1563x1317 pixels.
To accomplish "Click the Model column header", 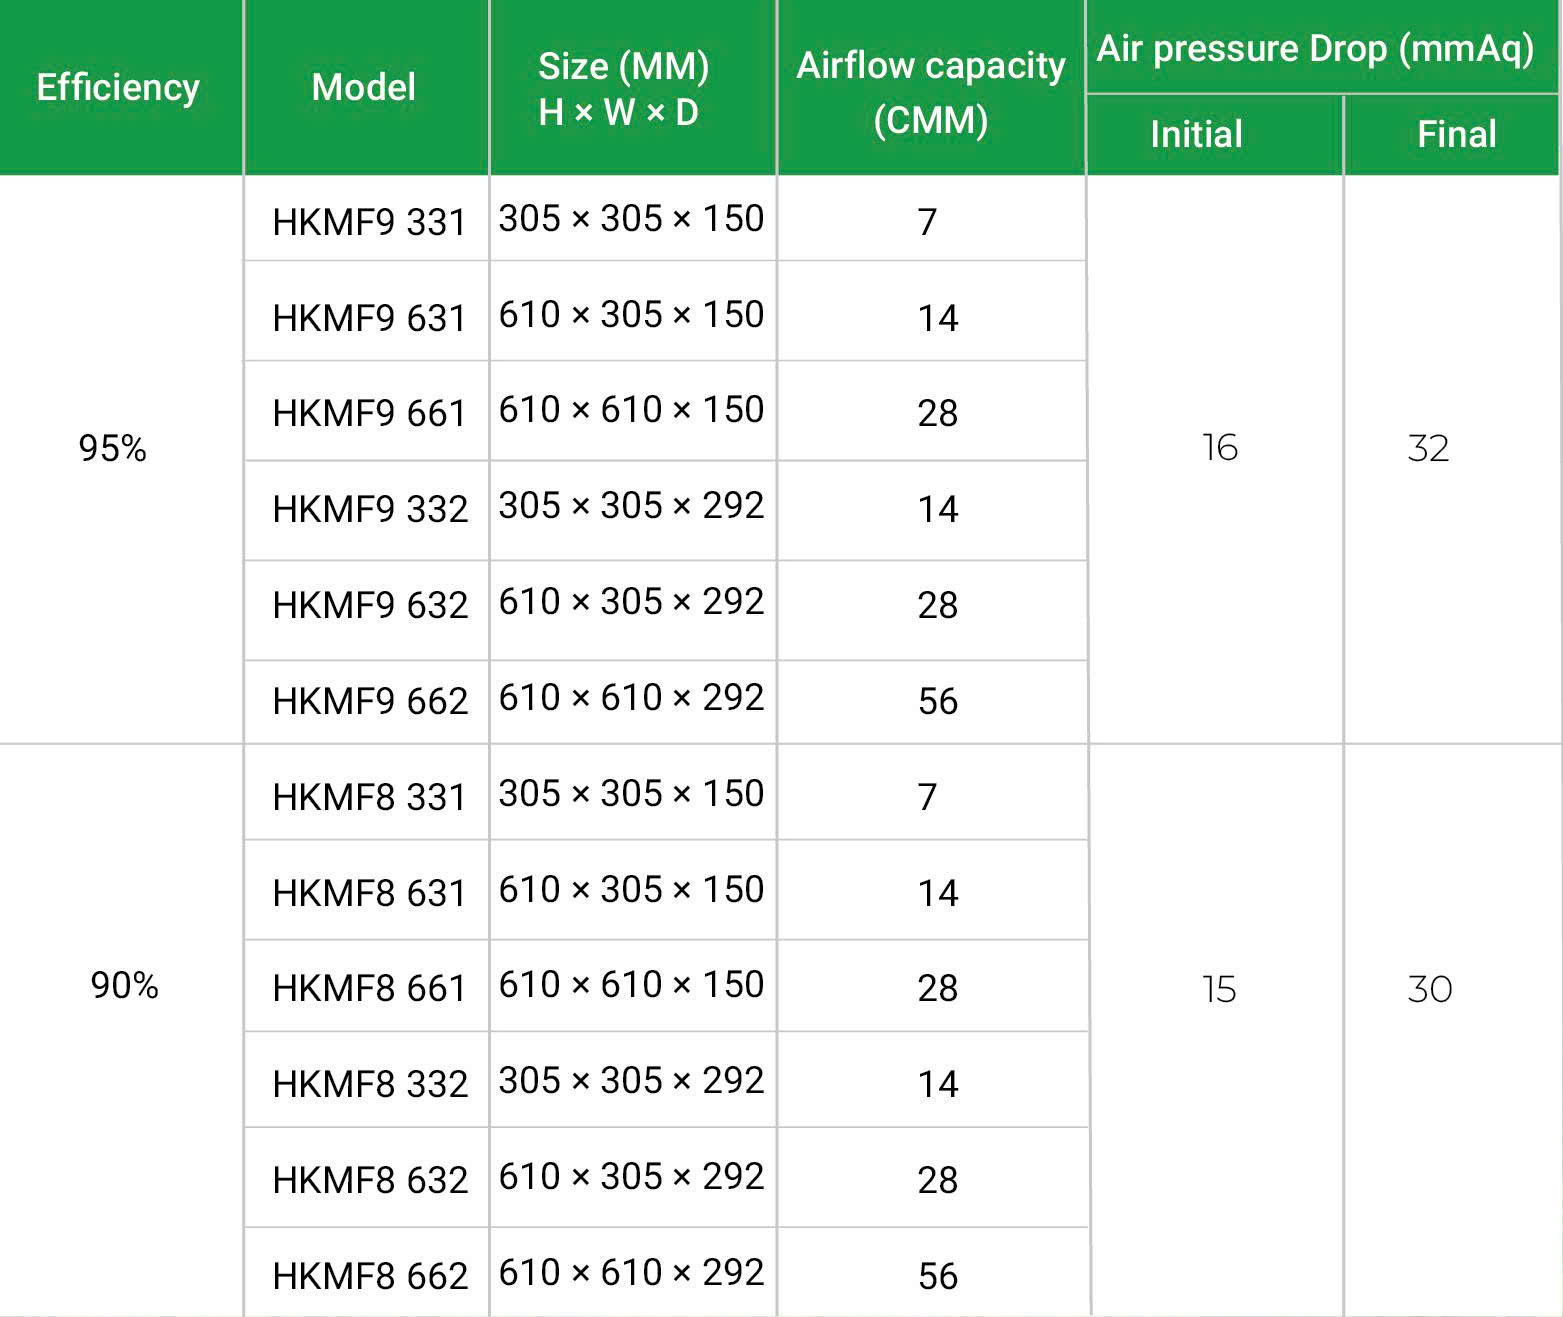I will point(364,88).
